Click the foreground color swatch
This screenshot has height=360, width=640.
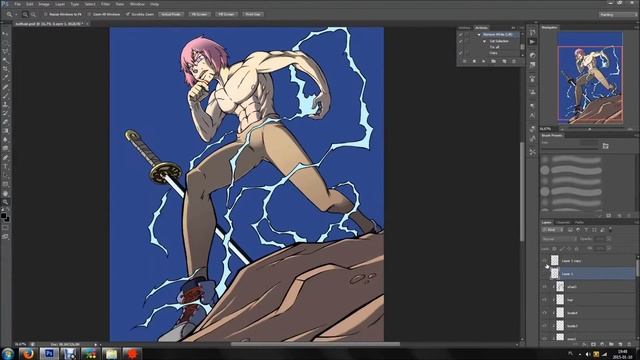click(4, 216)
